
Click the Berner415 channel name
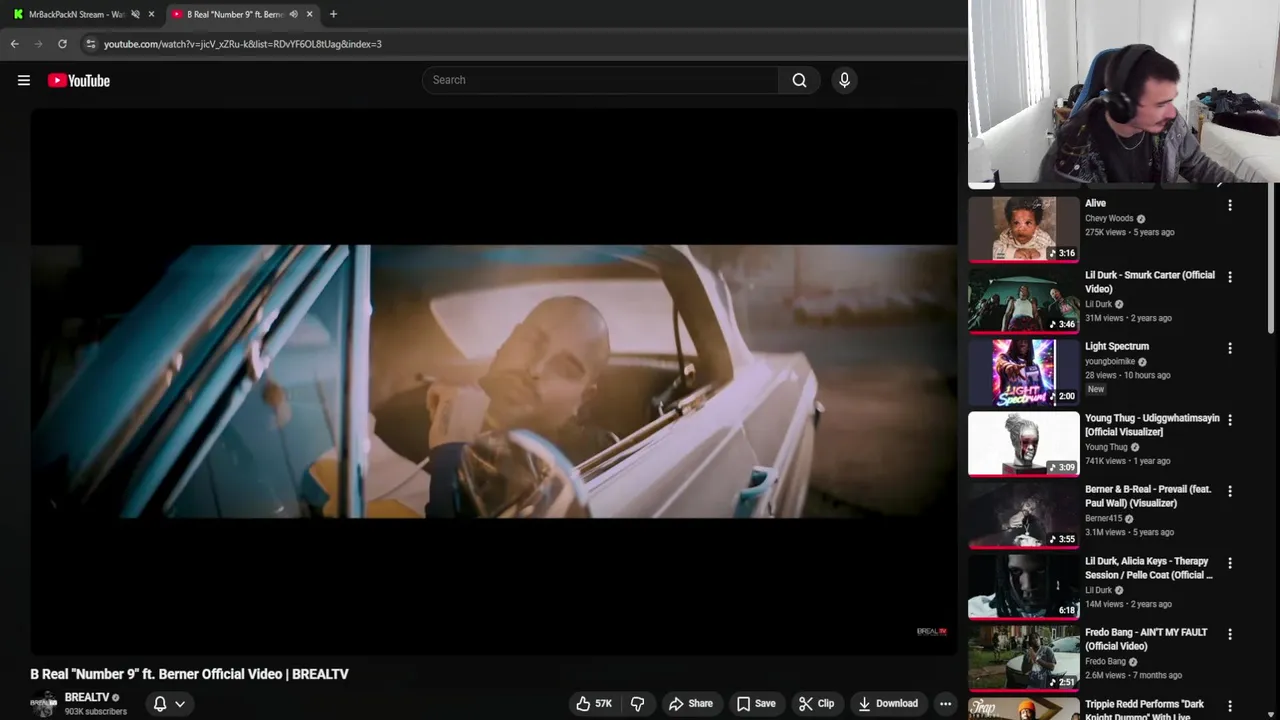tap(1104, 518)
